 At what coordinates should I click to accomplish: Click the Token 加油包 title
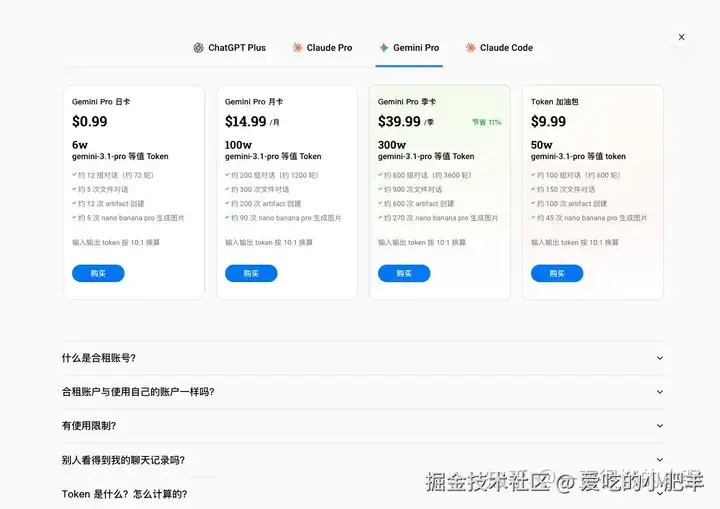click(555, 102)
